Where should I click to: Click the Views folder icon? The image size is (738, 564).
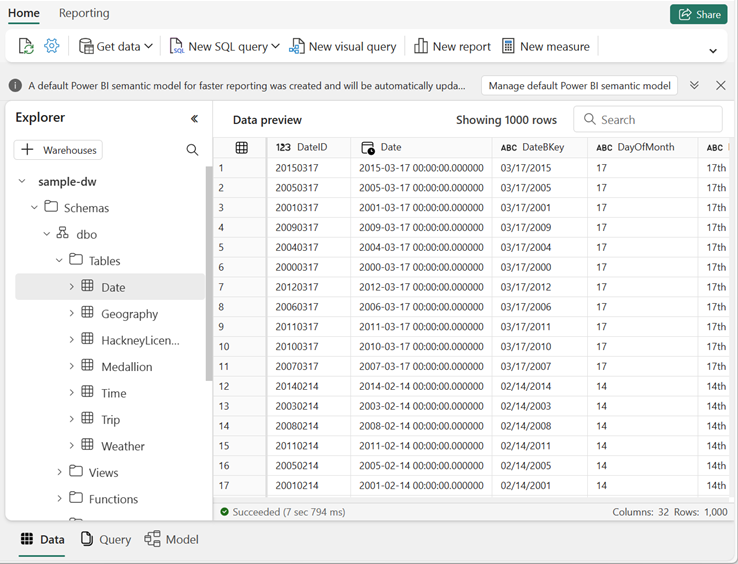(76, 471)
